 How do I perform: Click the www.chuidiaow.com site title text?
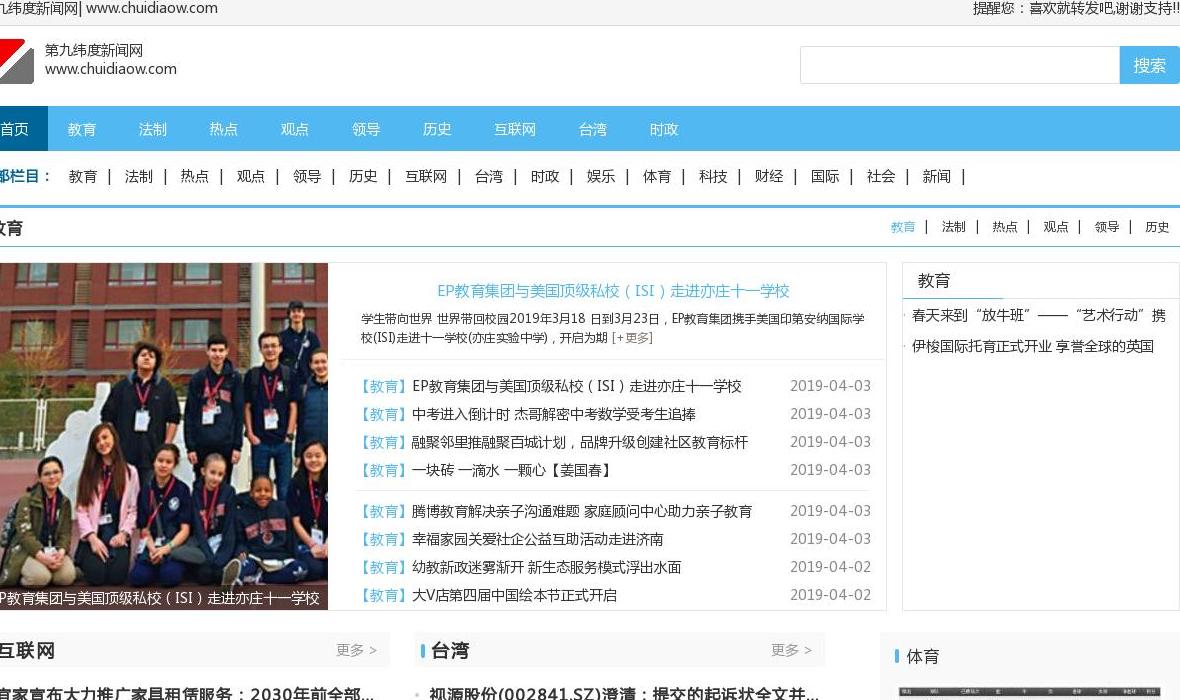pos(111,68)
